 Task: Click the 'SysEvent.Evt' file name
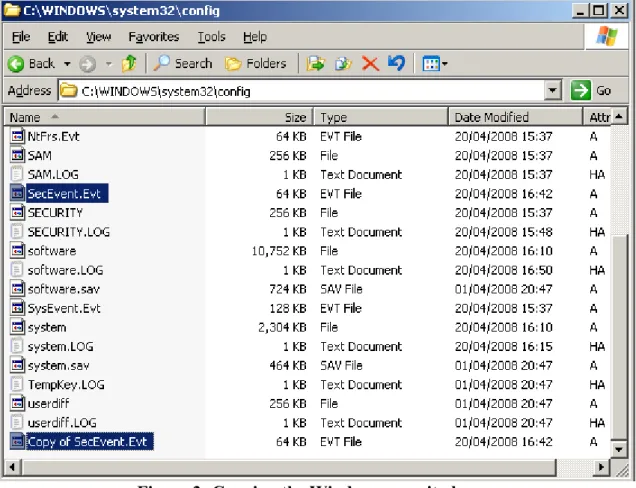click(x=64, y=308)
